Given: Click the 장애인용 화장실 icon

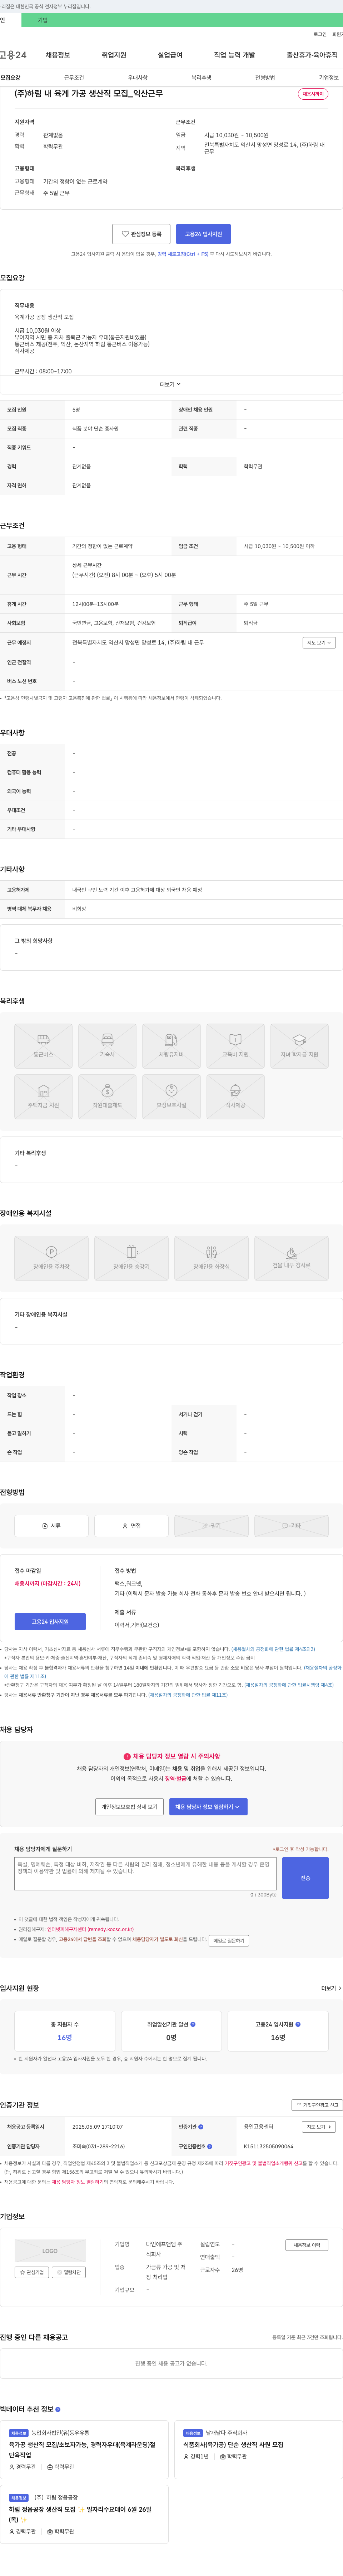Looking at the screenshot, I should click(x=211, y=1258).
